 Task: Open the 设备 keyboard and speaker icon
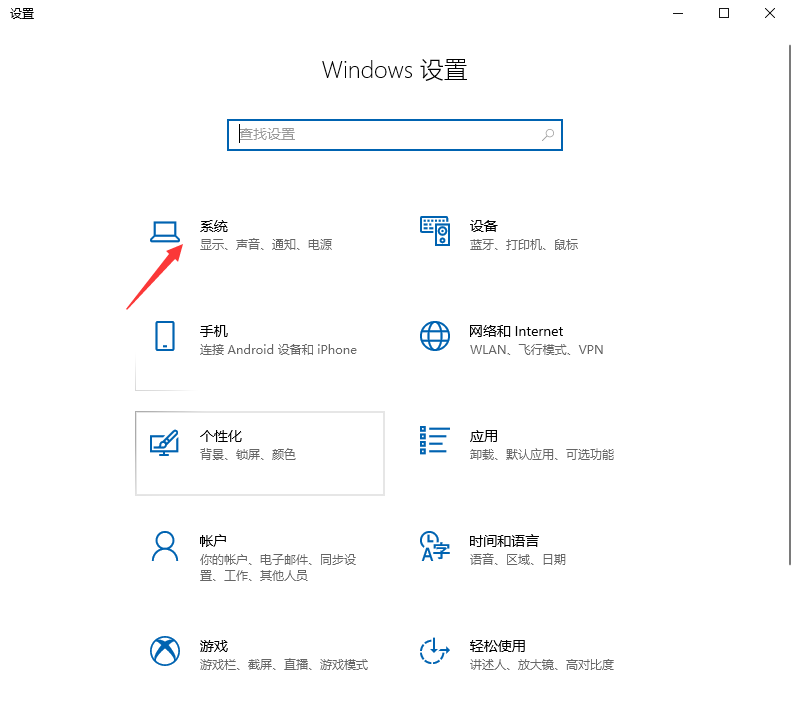(435, 231)
